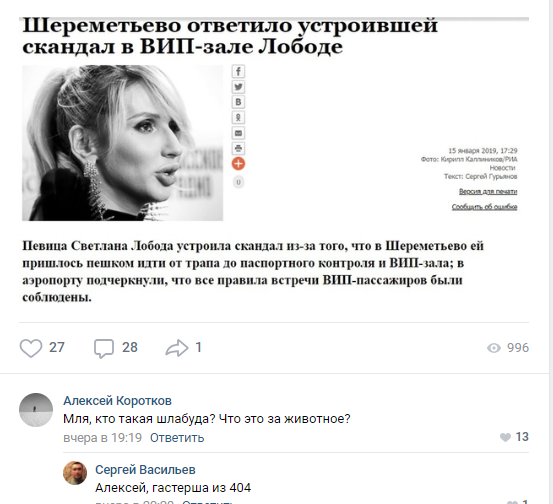Screen dimensions: 553x504
Task: Share article via VK icon
Action: click(x=238, y=102)
